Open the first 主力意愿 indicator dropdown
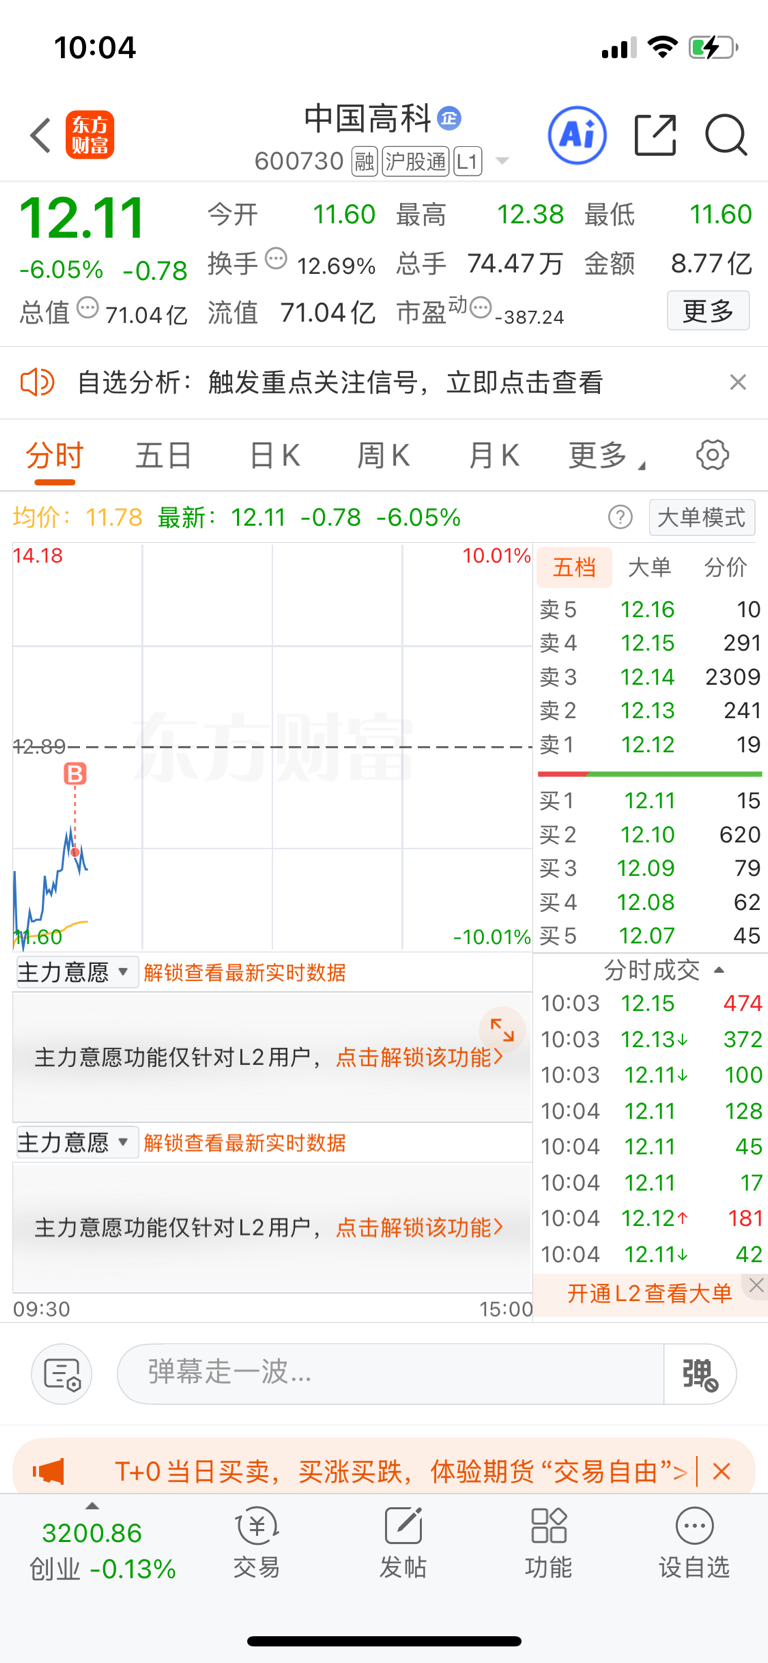Viewport: 768px width, 1663px height. pos(76,972)
